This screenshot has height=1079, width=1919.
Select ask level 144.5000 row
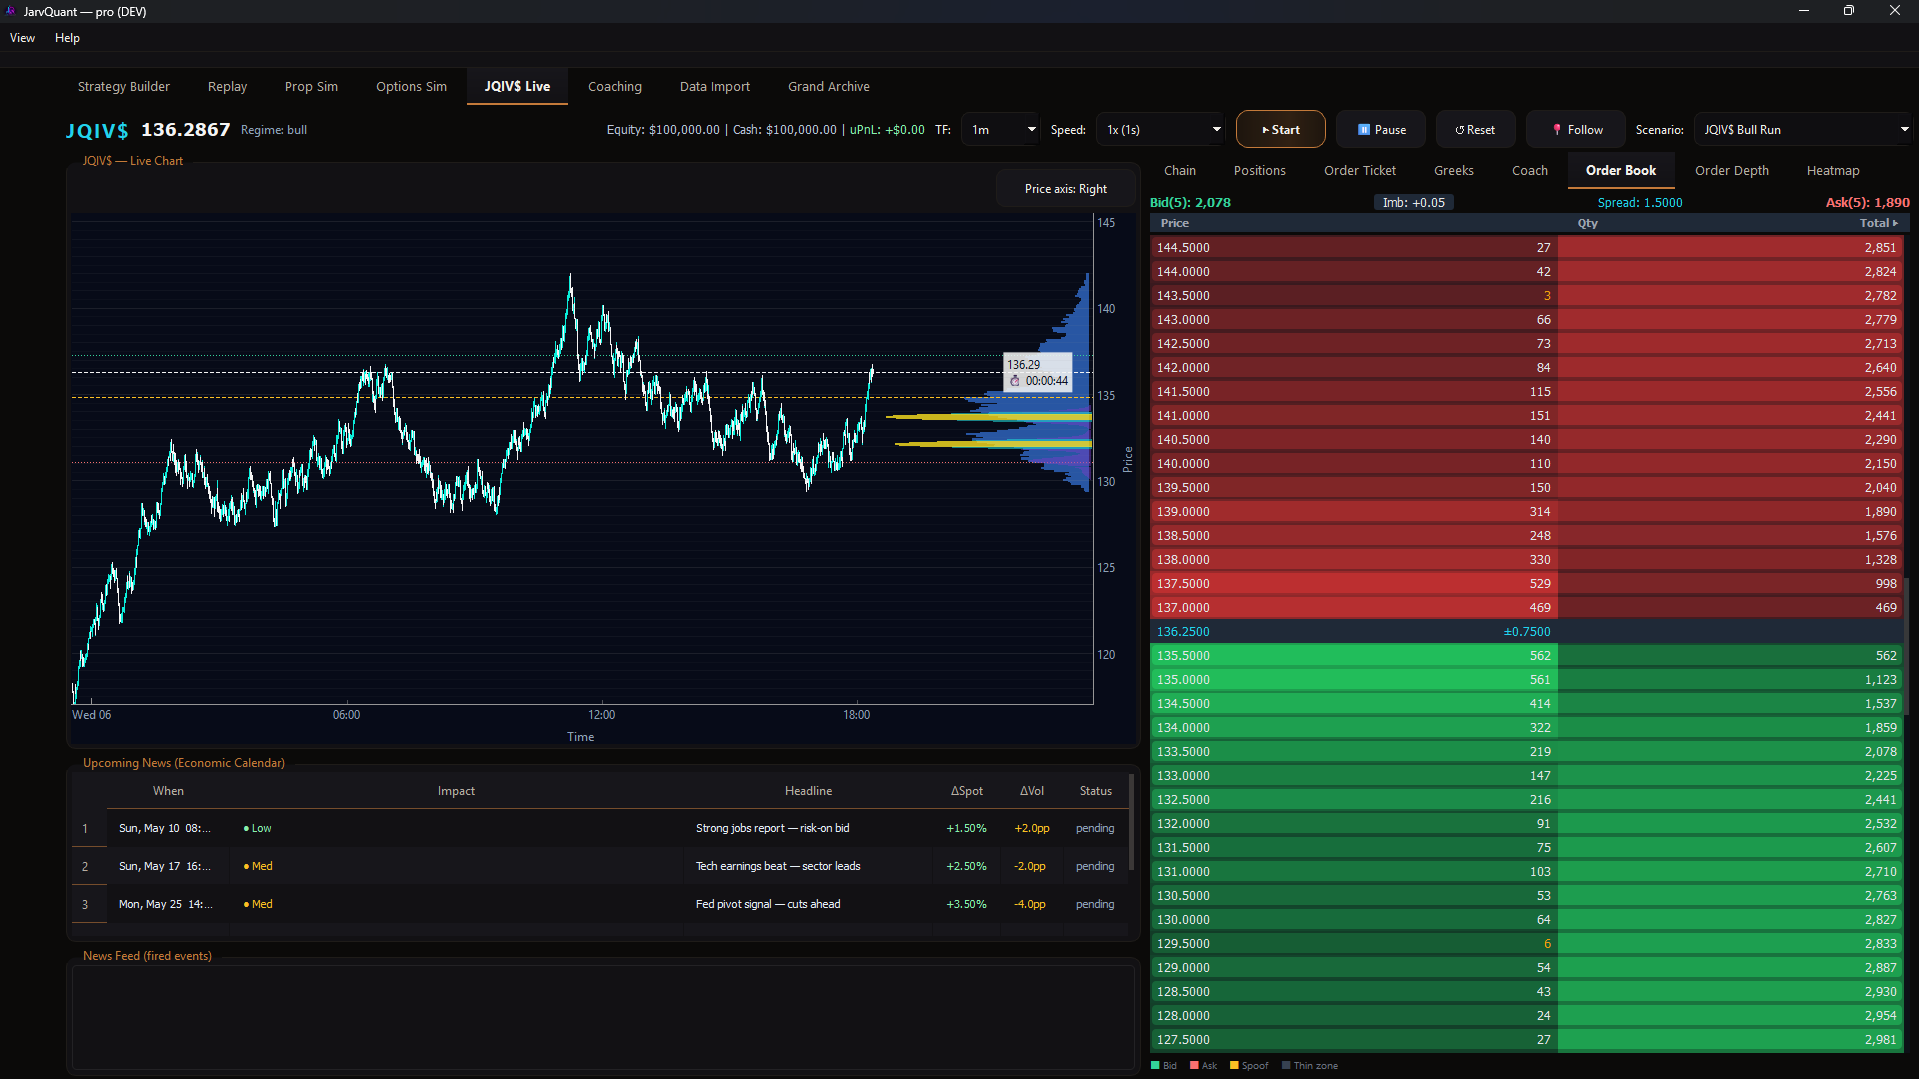pos(1527,248)
